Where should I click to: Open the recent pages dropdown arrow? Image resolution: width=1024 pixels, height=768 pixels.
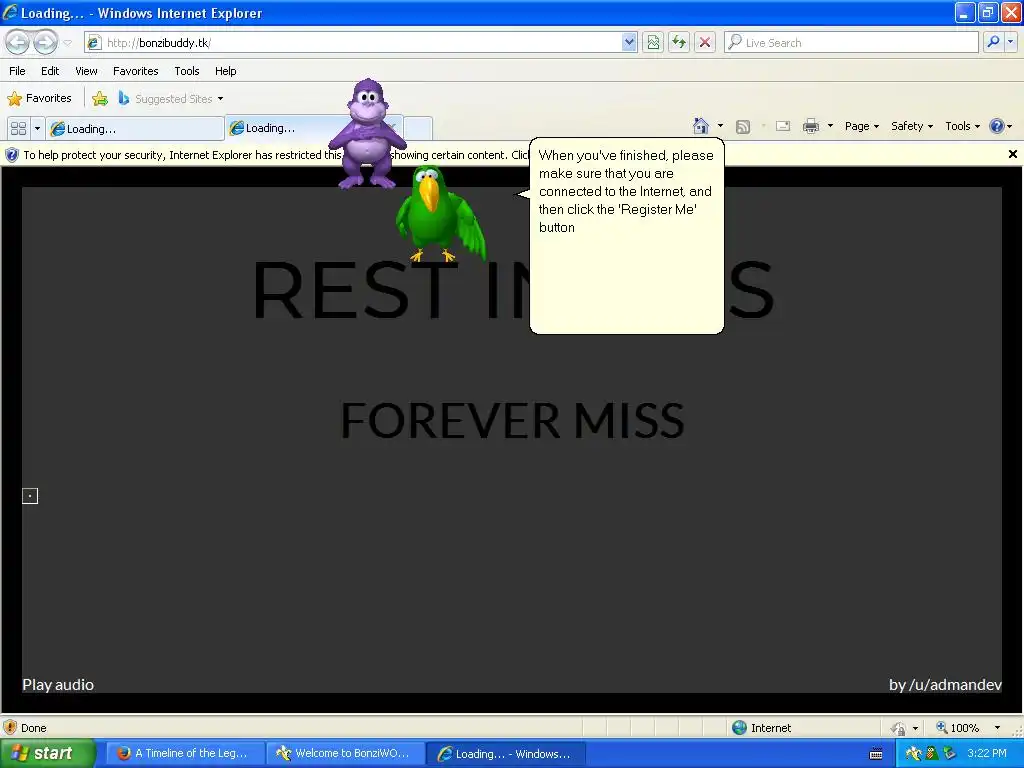(x=67, y=43)
